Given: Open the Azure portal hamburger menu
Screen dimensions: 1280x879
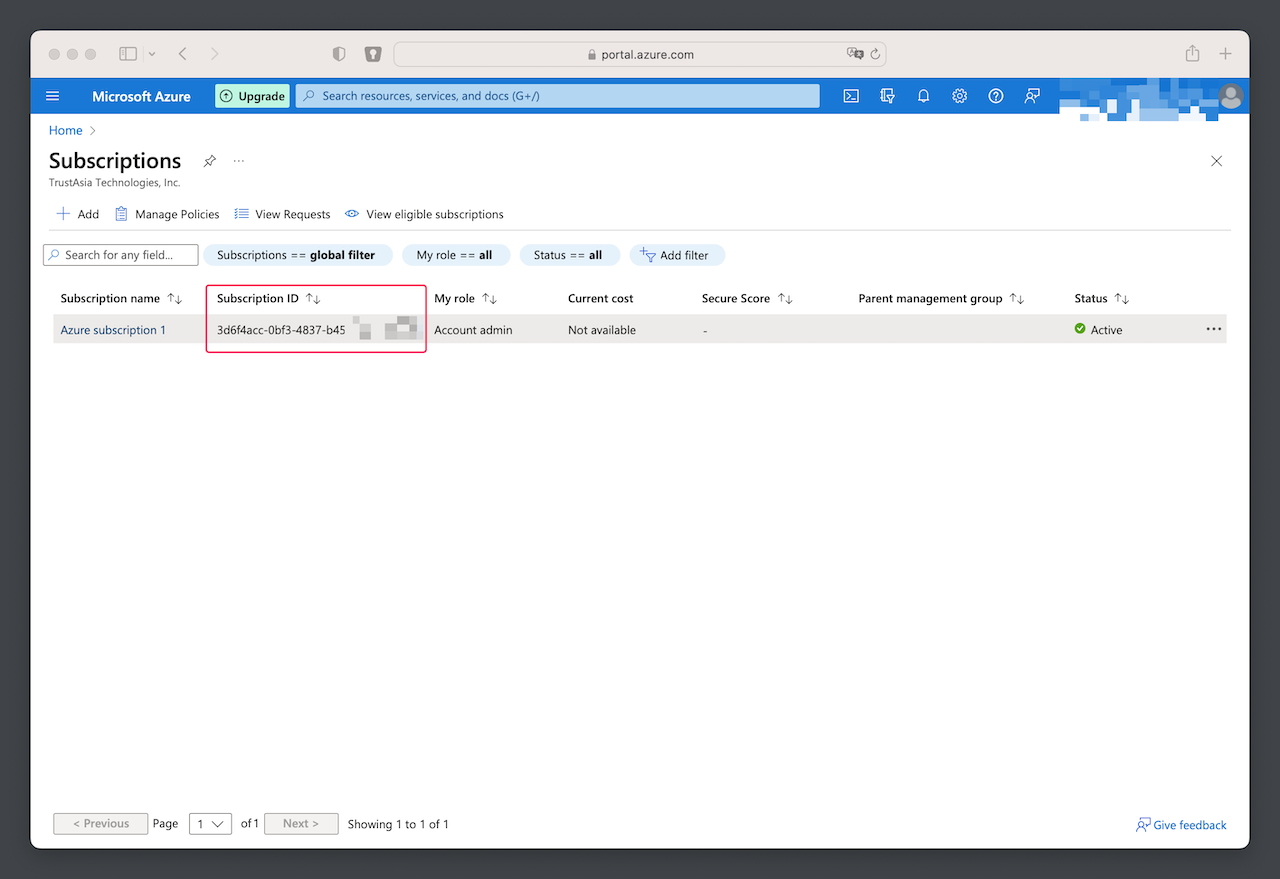Looking at the screenshot, I should click(53, 96).
